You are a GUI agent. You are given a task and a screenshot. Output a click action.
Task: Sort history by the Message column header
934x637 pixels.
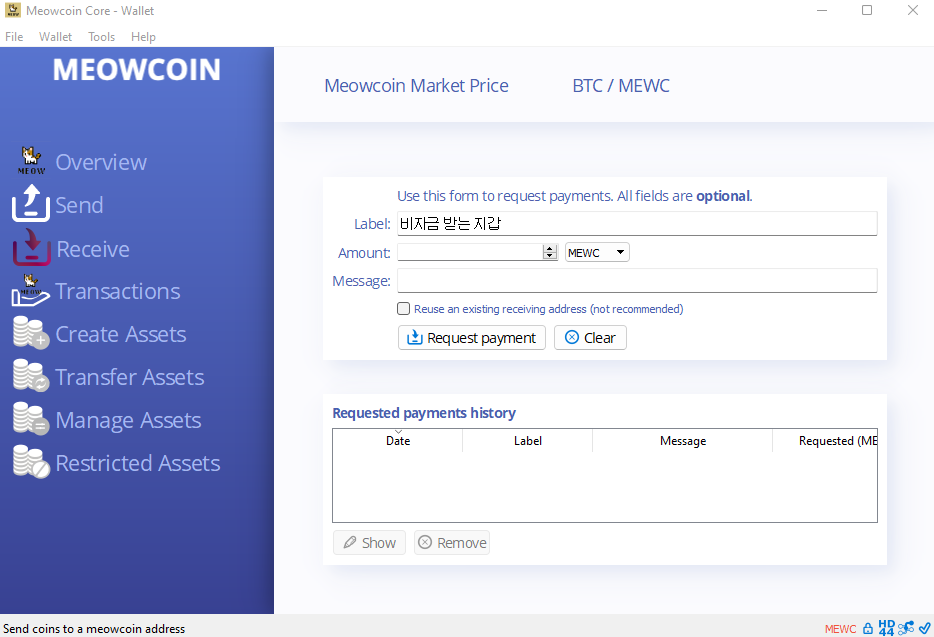683,440
